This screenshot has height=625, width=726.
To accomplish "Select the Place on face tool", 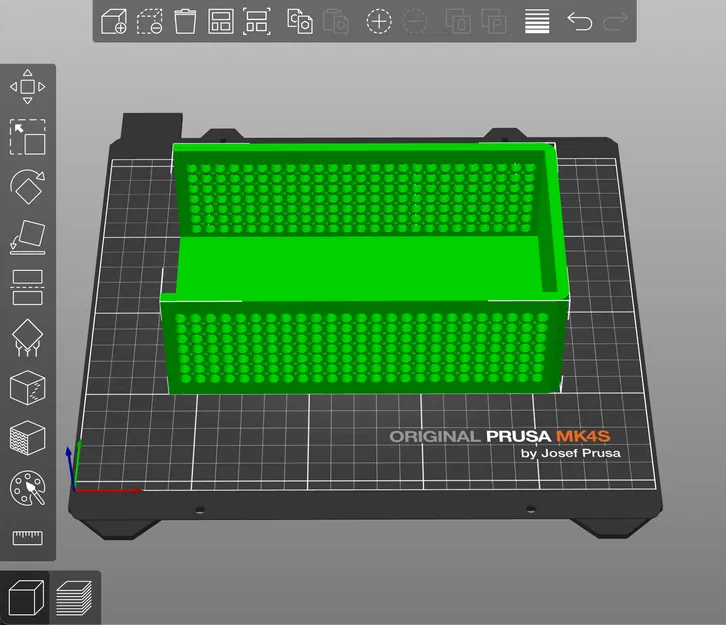I will pos(28,238).
